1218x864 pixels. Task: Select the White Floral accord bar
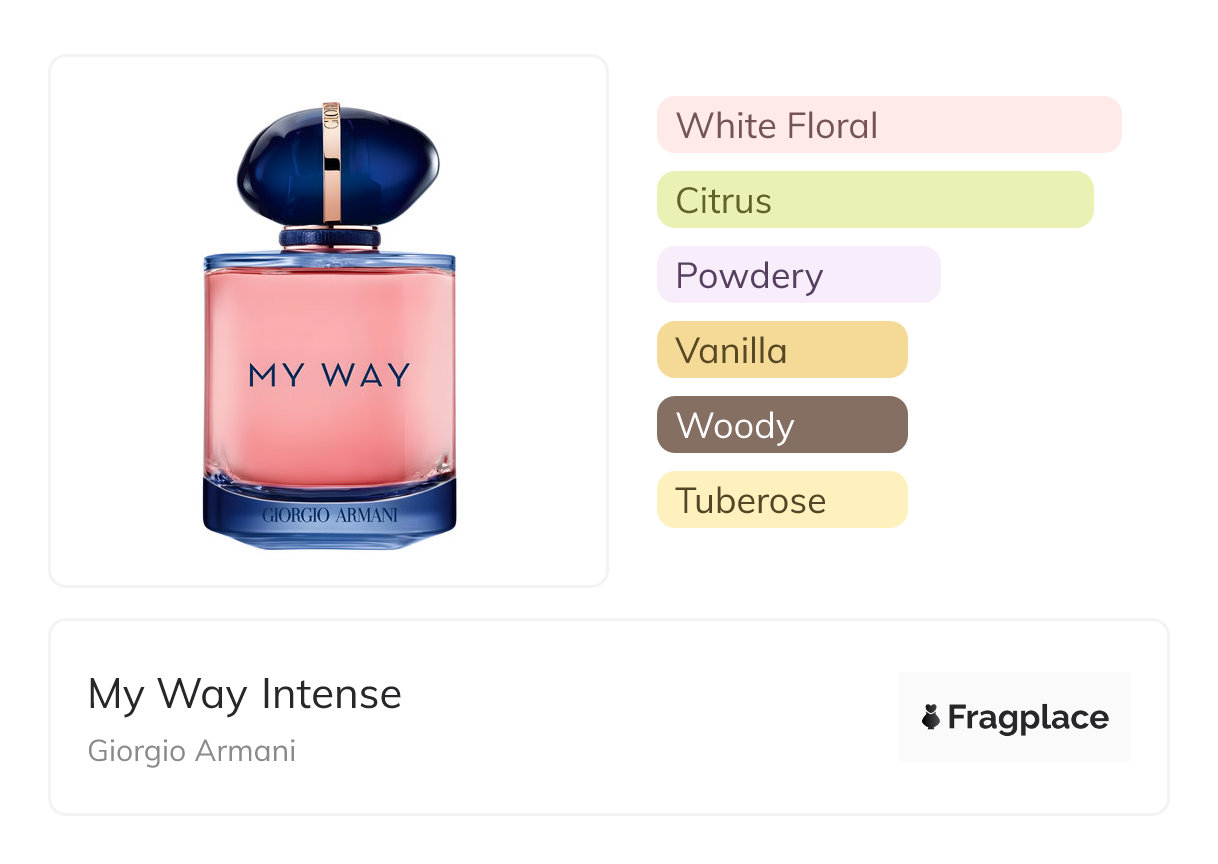[x=889, y=125]
